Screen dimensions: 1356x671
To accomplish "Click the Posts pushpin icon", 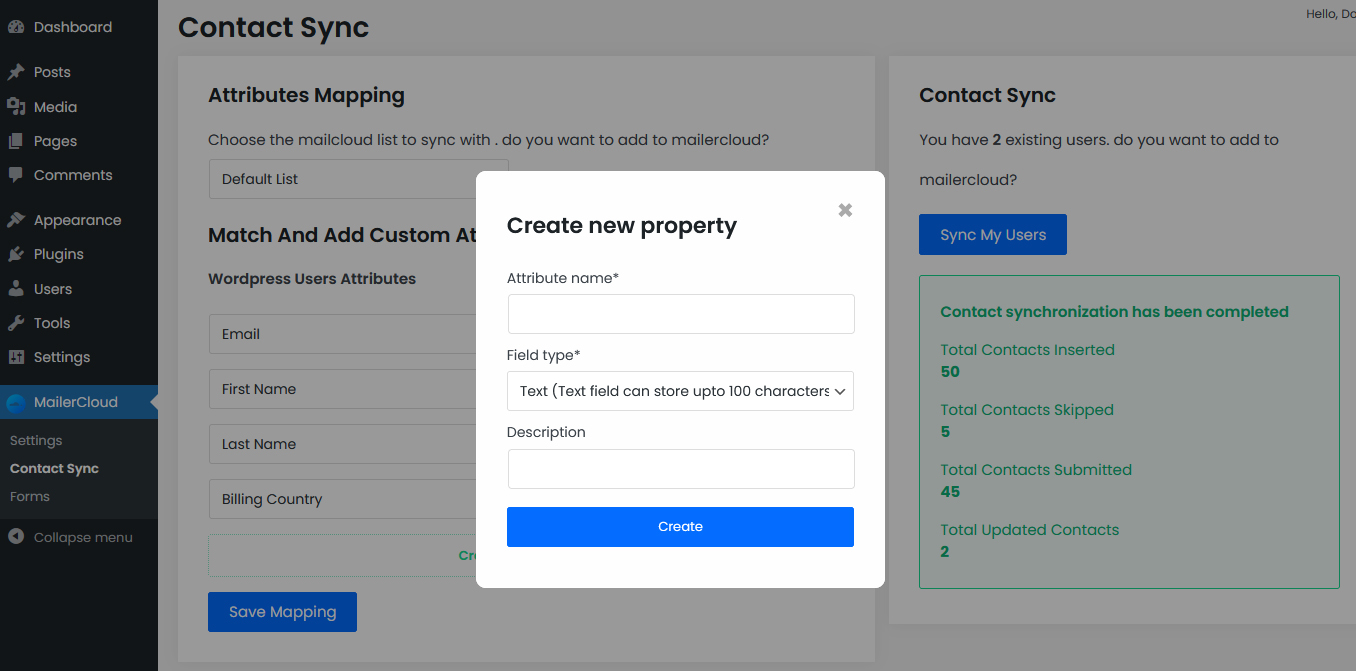I will click(x=16, y=72).
